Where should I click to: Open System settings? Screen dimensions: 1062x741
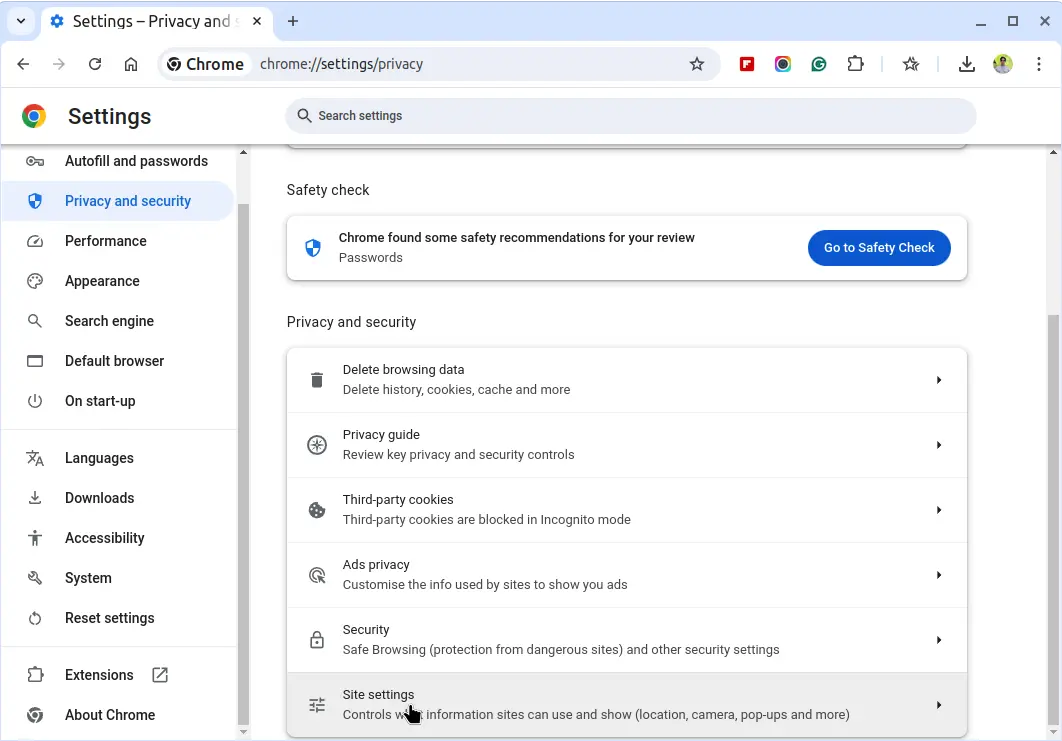[x=117, y=578]
